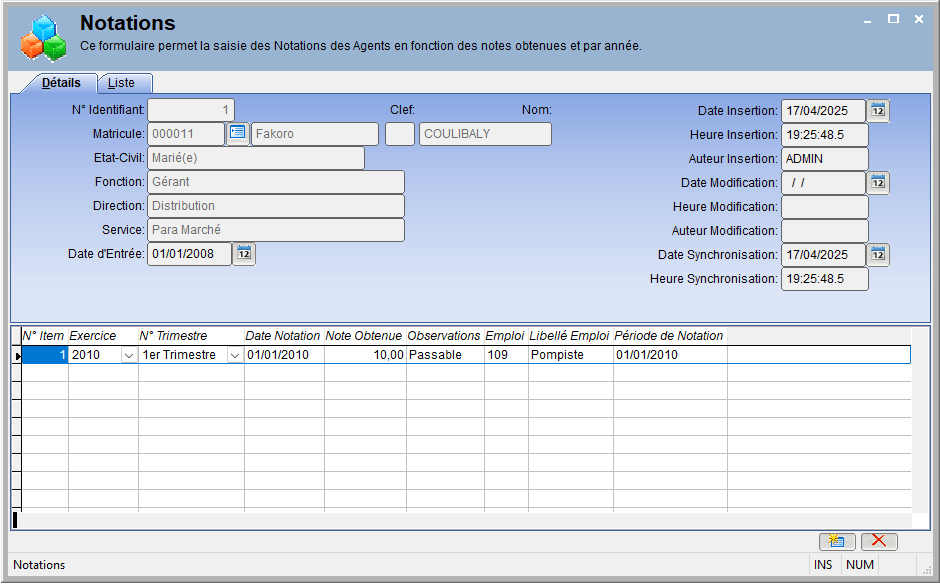Click the Date Notation cell 01/01/2010
The height and width of the screenshot is (585, 940).
pyautogui.click(x=284, y=355)
